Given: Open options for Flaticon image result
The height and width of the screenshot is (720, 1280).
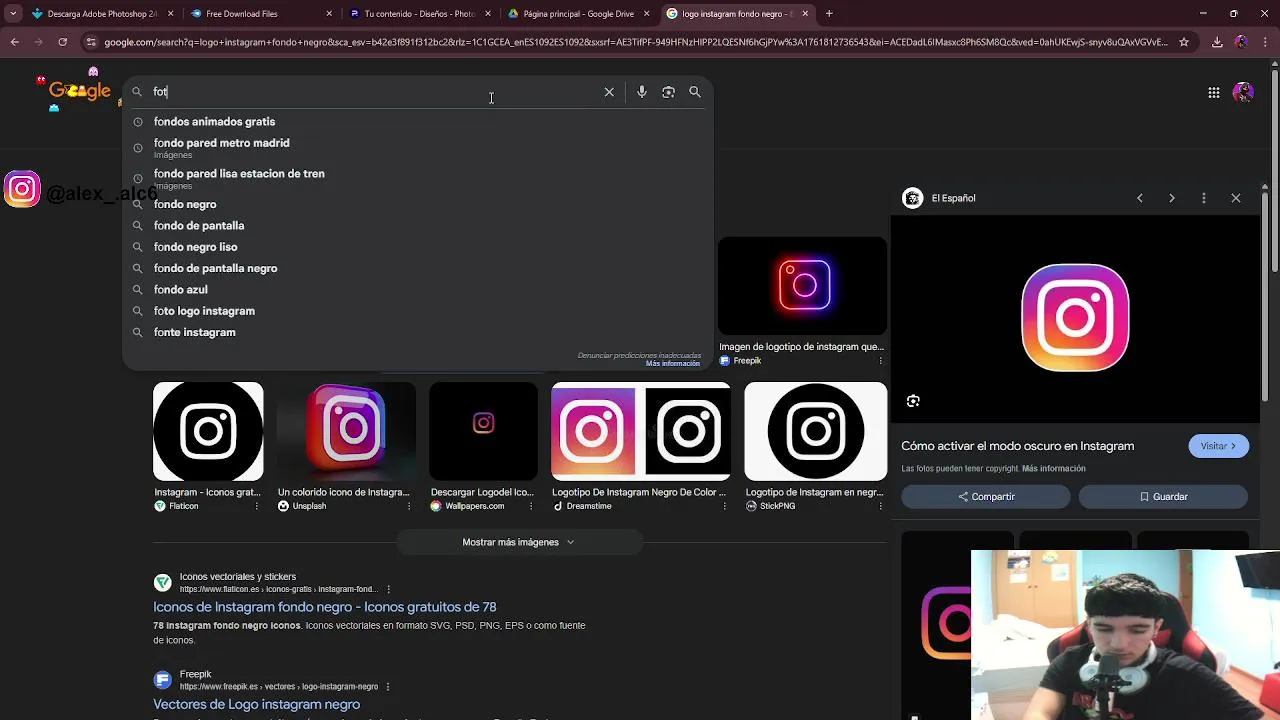Looking at the screenshot, I should (x=257, y=506).
